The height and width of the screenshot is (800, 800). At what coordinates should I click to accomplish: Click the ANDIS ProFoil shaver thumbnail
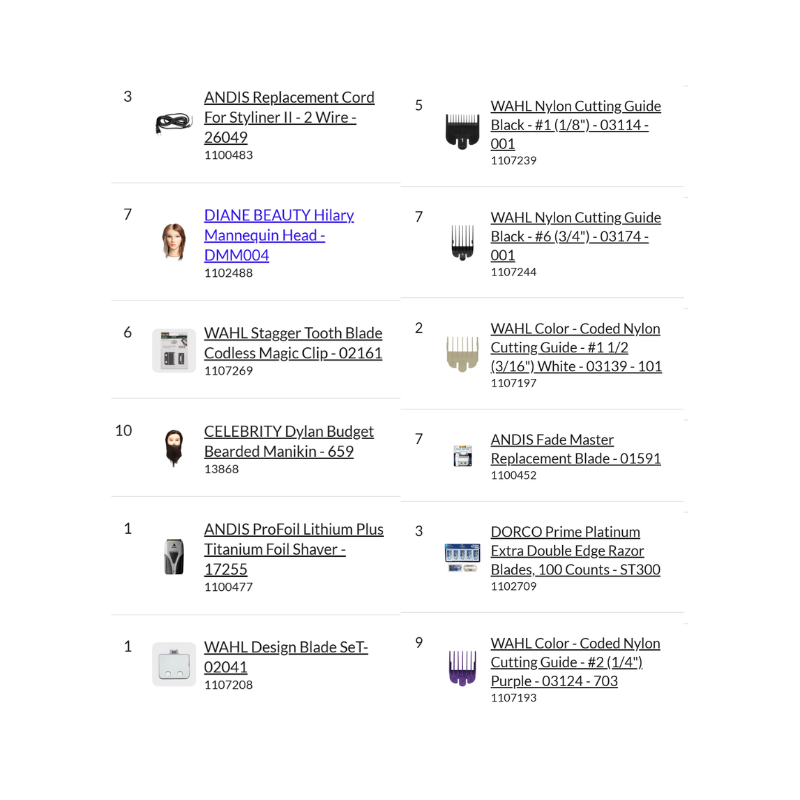174,556
